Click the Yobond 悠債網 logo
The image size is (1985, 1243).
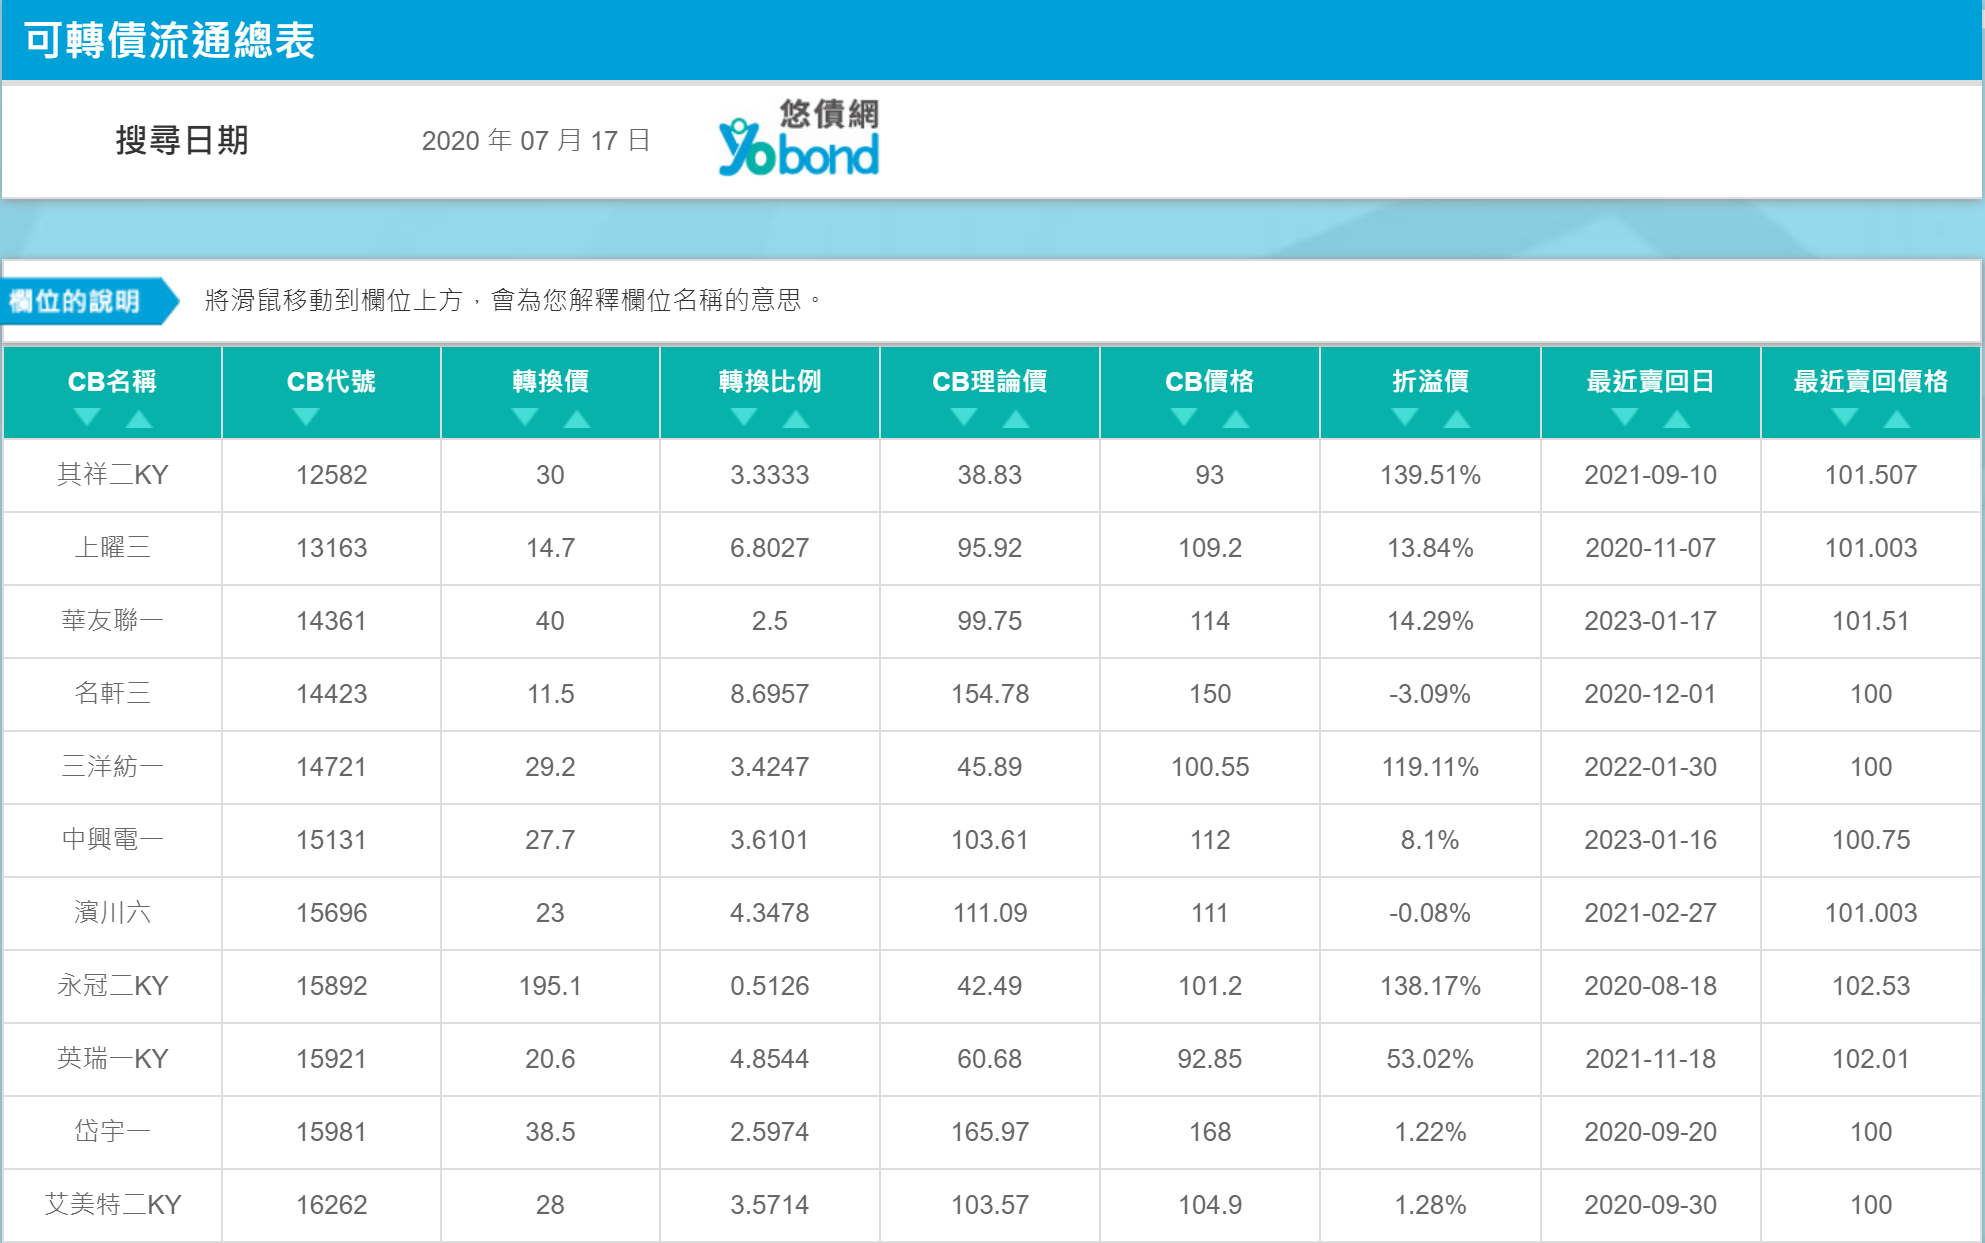click(x=799, y=138)
